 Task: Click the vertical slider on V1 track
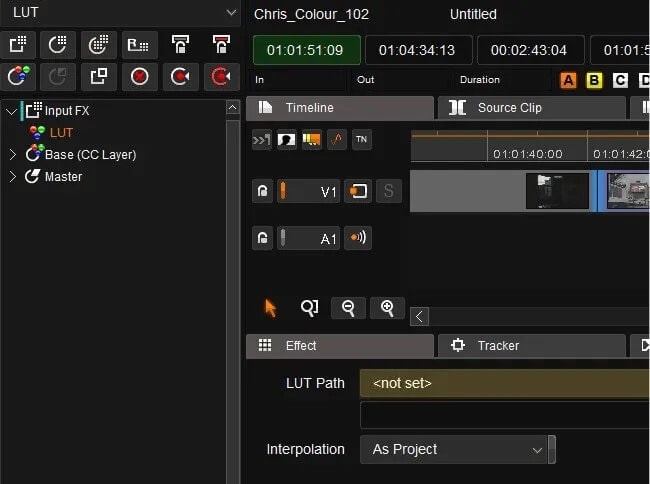point(283,191)
